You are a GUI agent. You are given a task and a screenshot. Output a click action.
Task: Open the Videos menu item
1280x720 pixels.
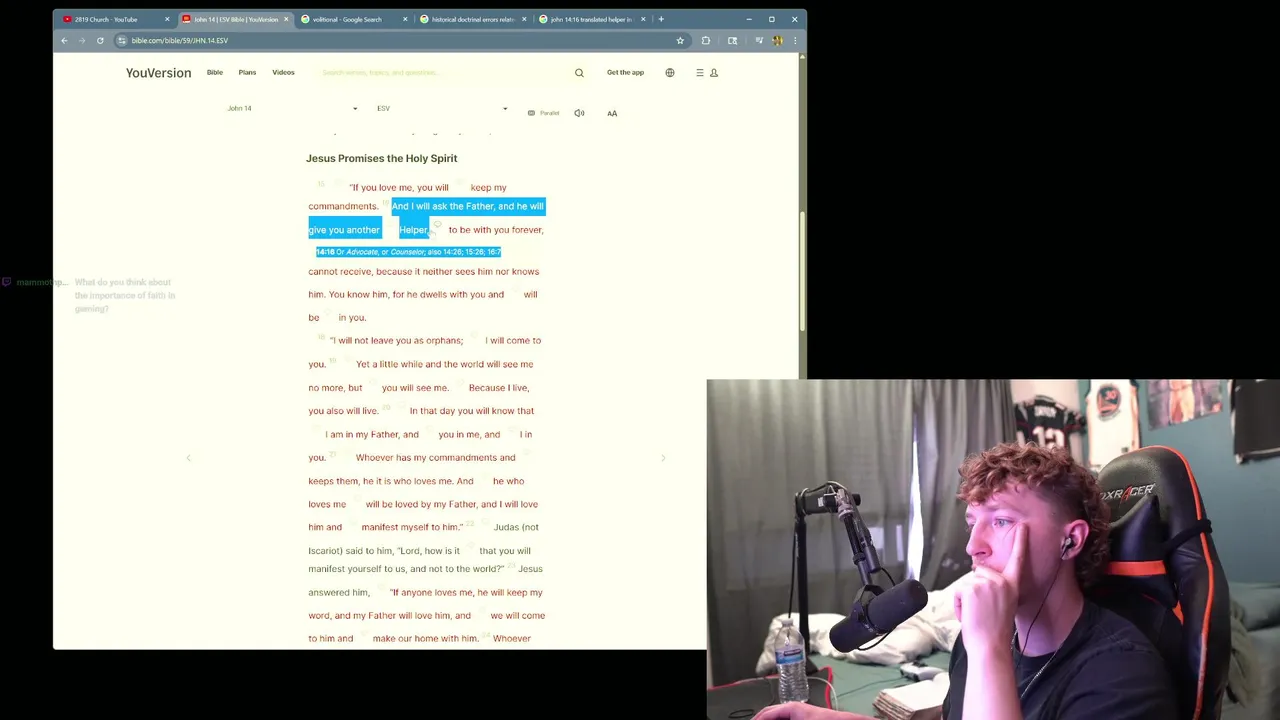click(283, 72)
